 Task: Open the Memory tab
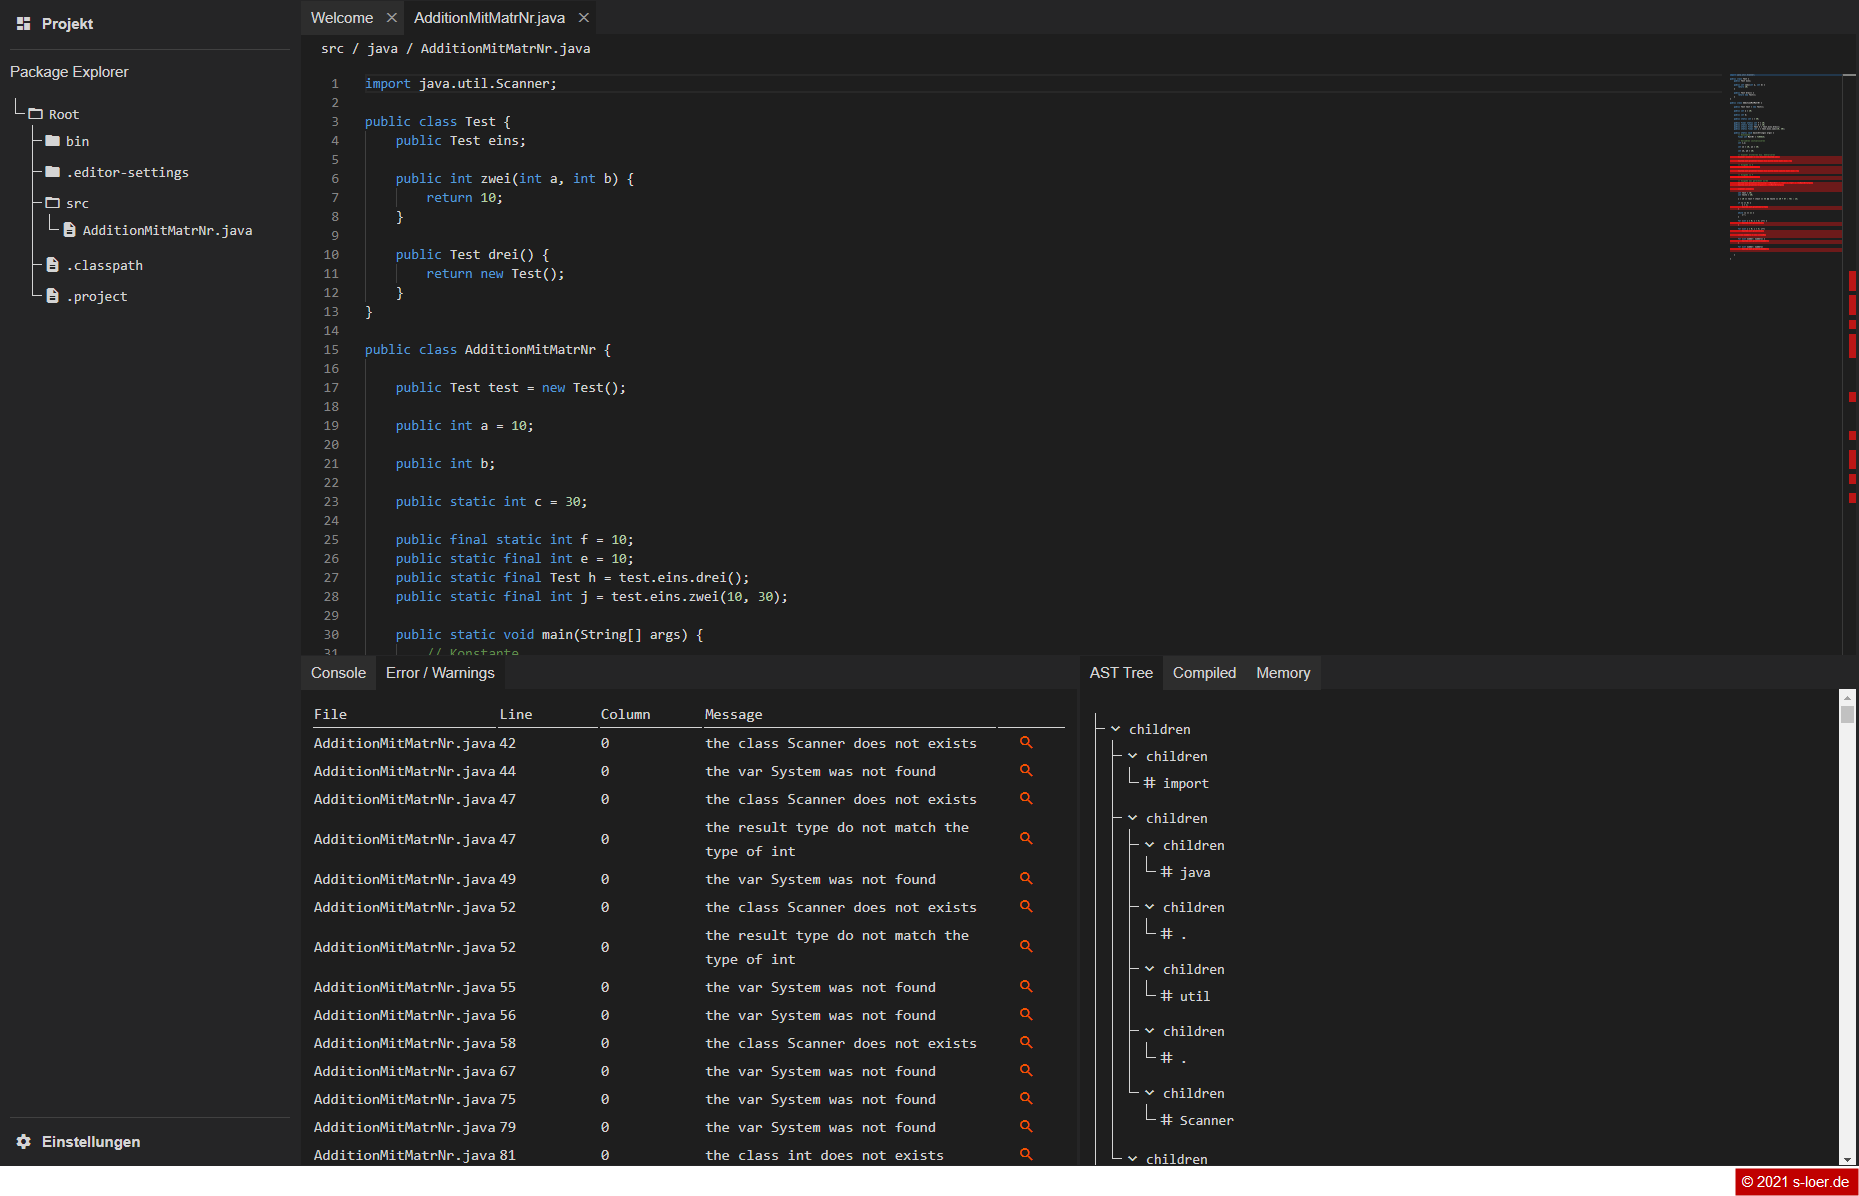coord(1282,673)
